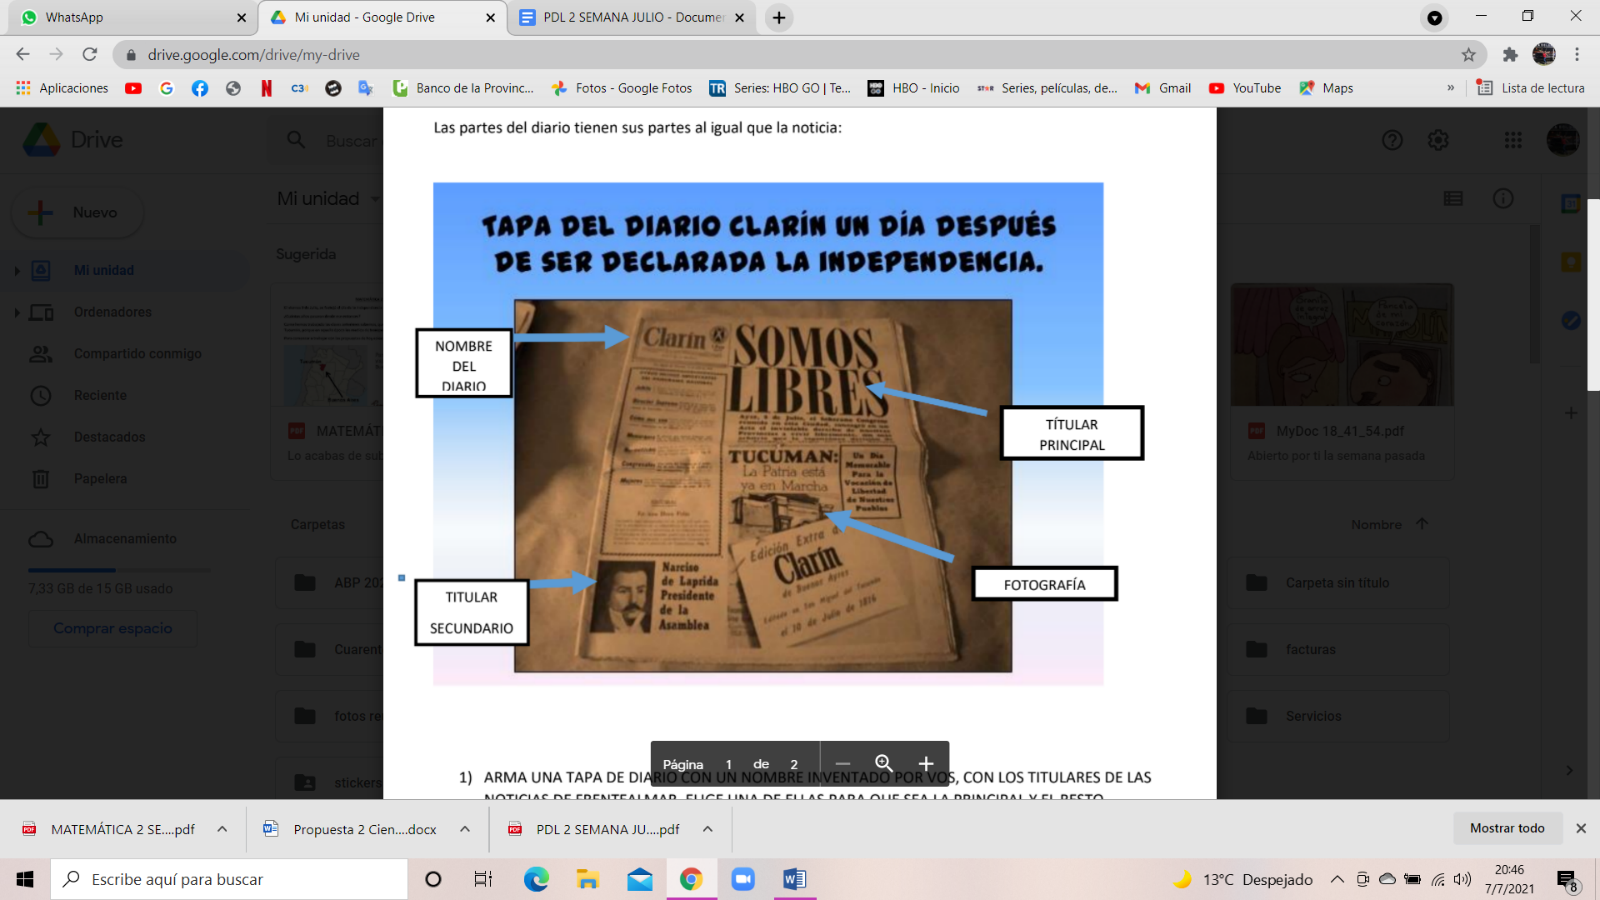The image size is (1600, 900).
Task: Open Word from the taskbar
Action: (794, 879)
